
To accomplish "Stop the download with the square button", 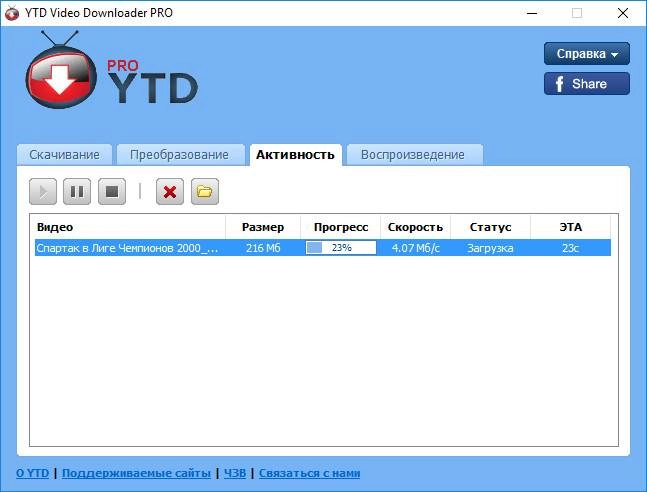I will click(112, 192).
